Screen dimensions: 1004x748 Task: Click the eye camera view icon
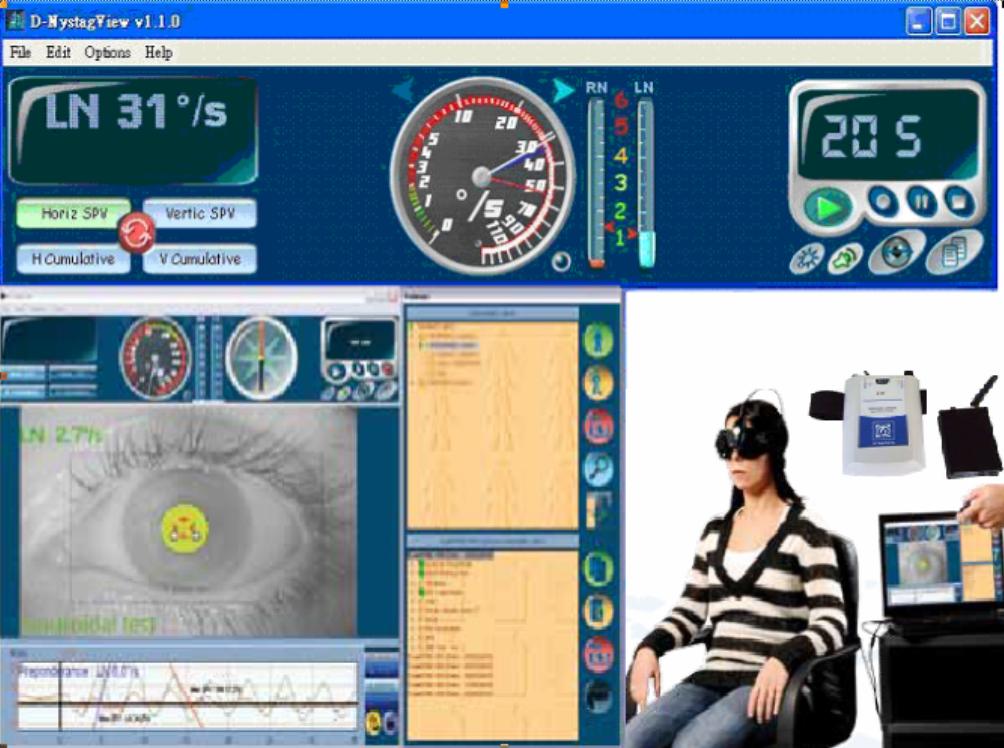tap(895, 253)
